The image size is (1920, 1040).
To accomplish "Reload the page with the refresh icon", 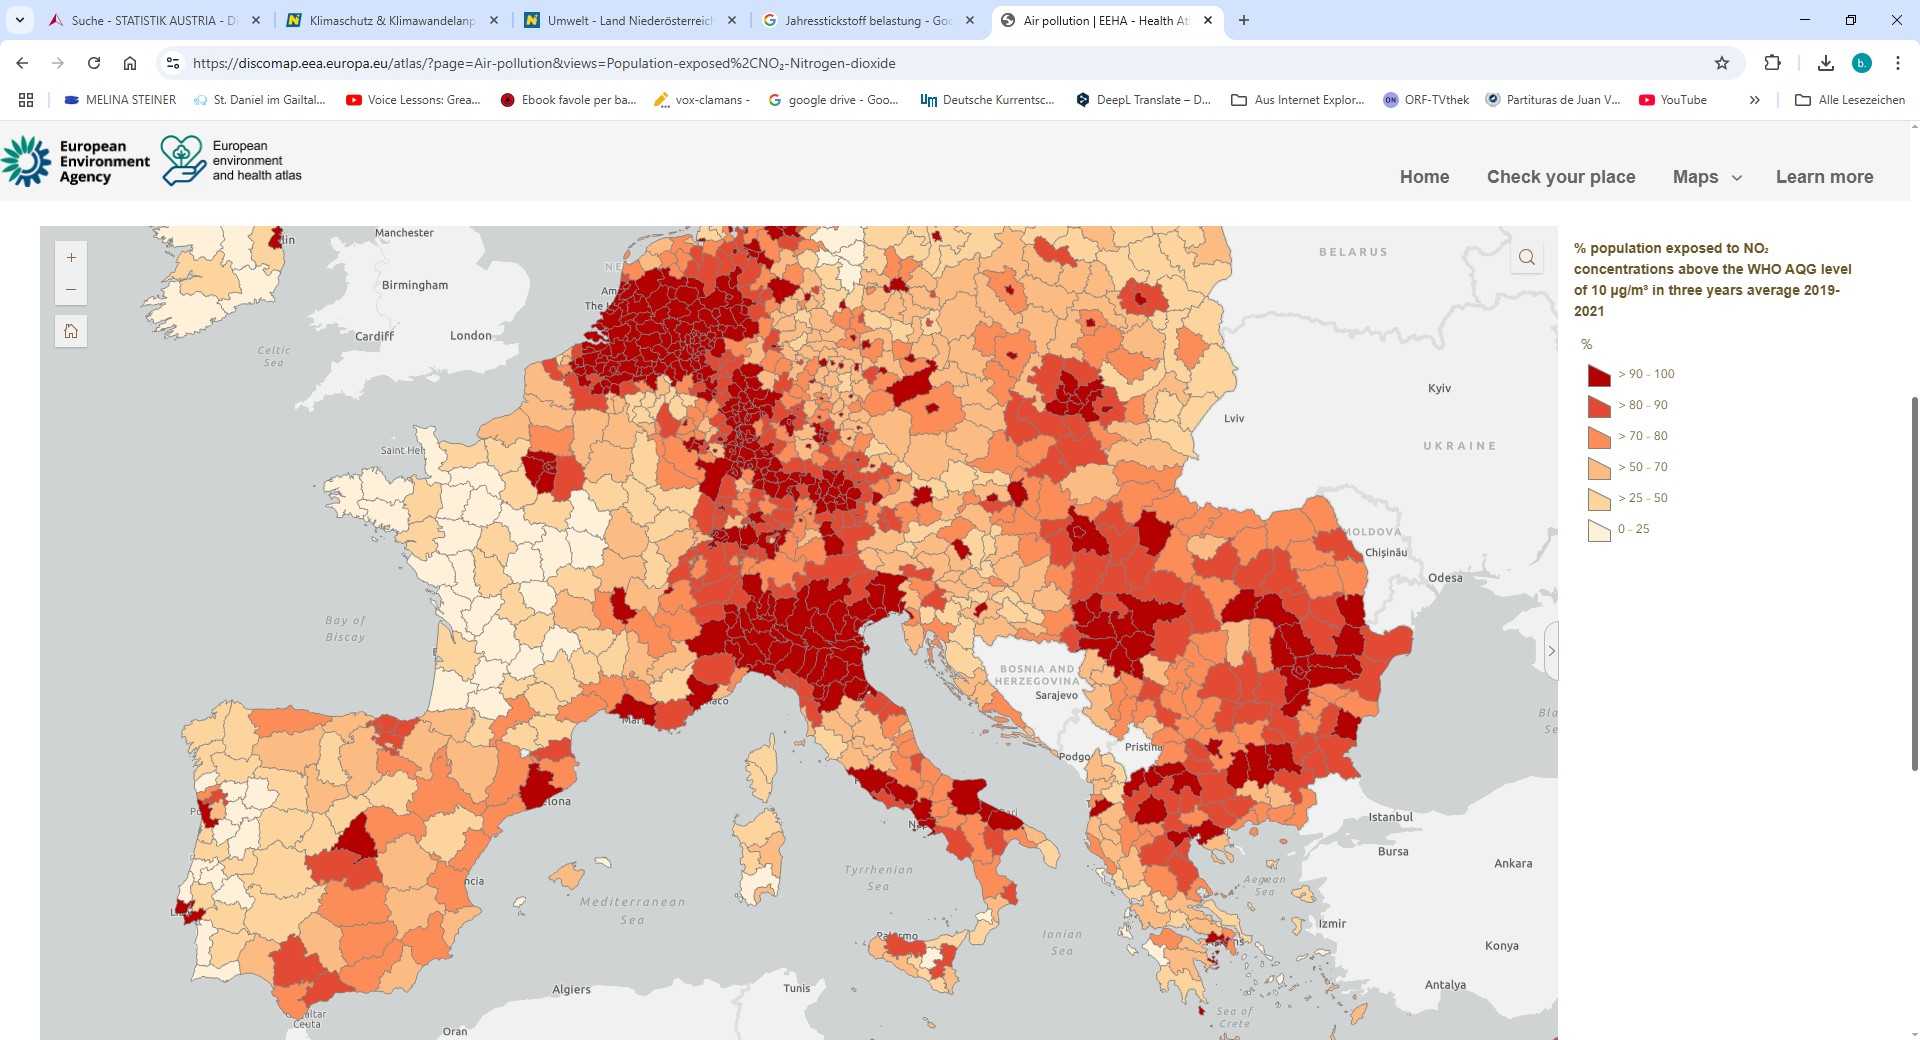I will click(x=94, y=62).
